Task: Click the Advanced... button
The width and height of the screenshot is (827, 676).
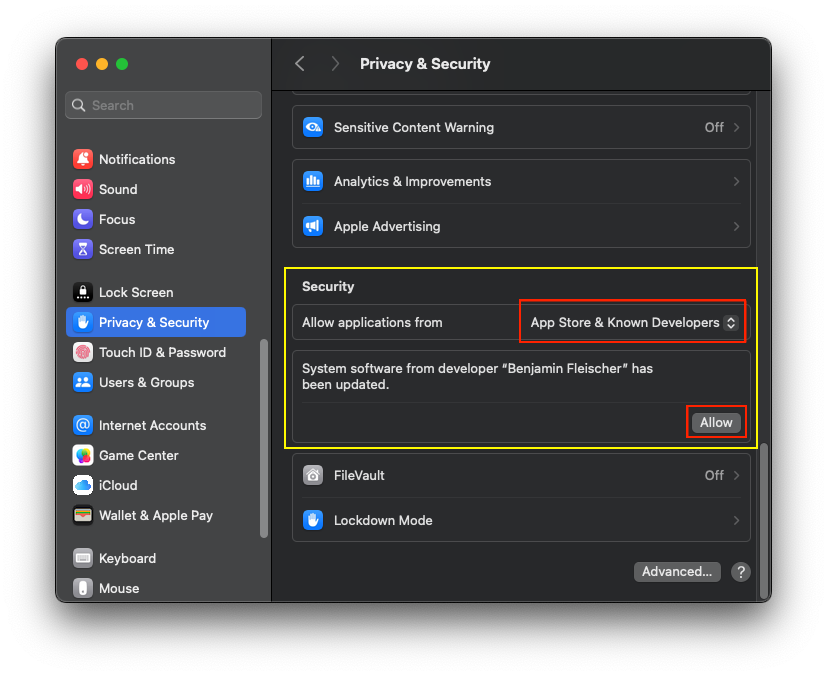Action: pyautogui.click(x=677, y=572)
